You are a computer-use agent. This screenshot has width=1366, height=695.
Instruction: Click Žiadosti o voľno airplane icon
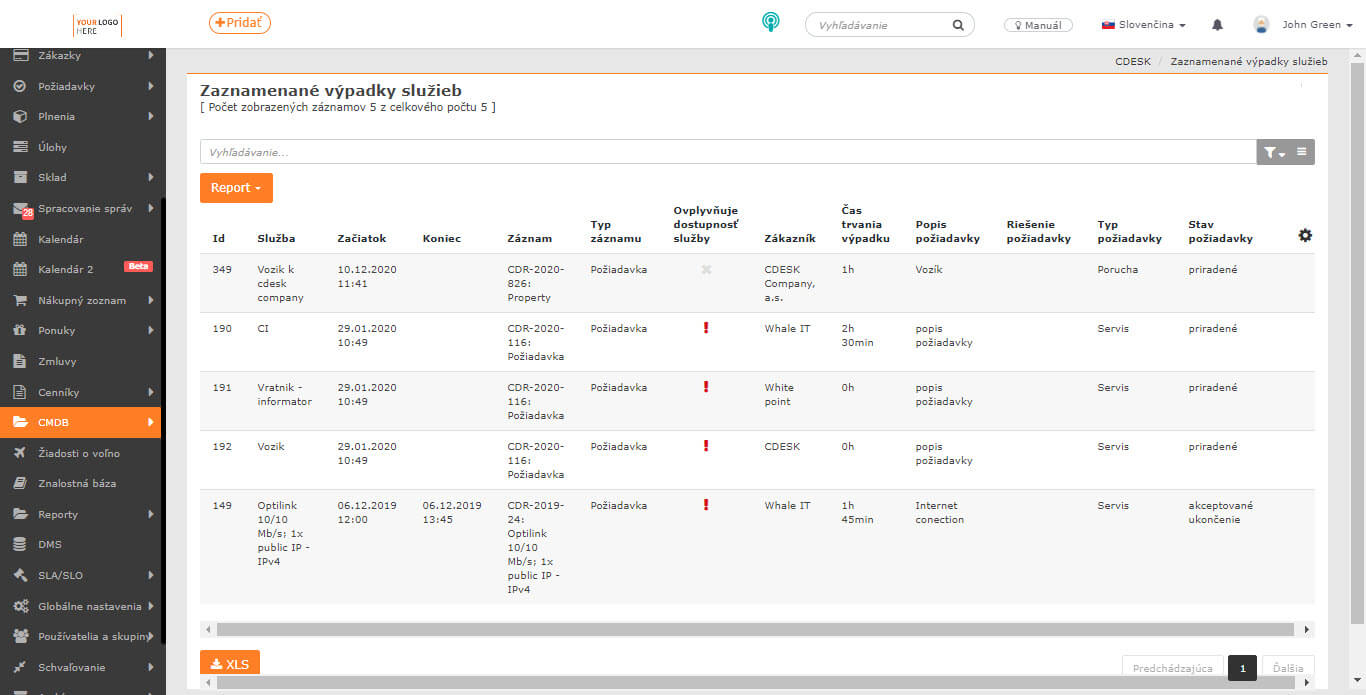(20, 453)
